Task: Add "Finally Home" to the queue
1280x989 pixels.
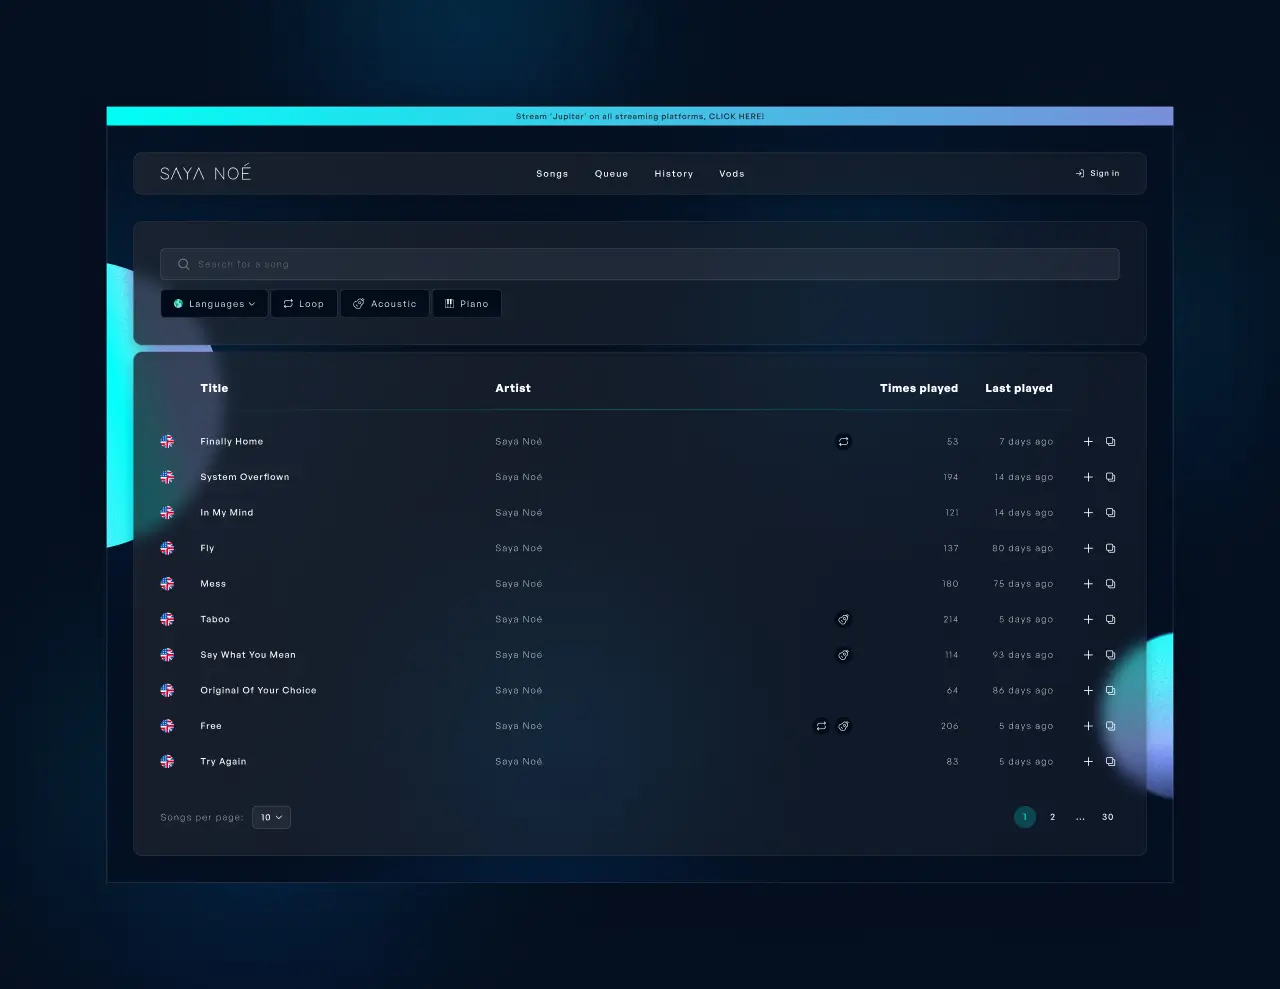Action: coord(1088,441)
